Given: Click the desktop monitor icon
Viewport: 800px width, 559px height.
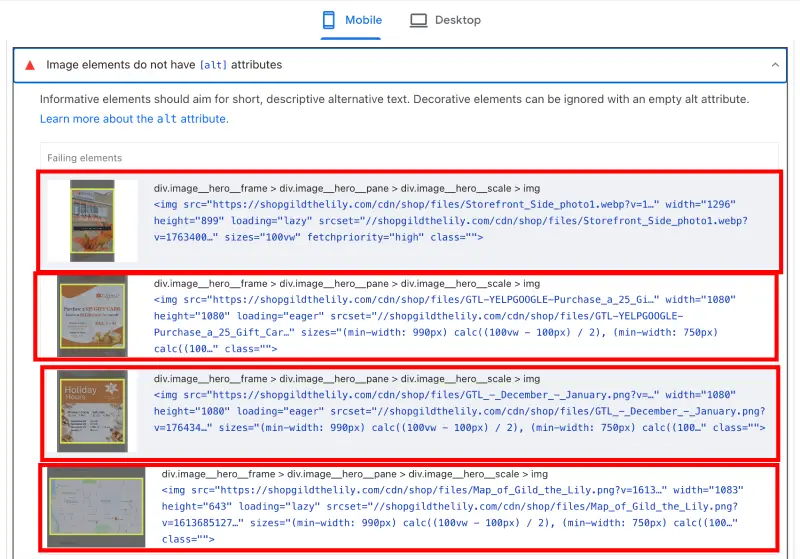Looking at the screenshot, I should pos(418,20).
